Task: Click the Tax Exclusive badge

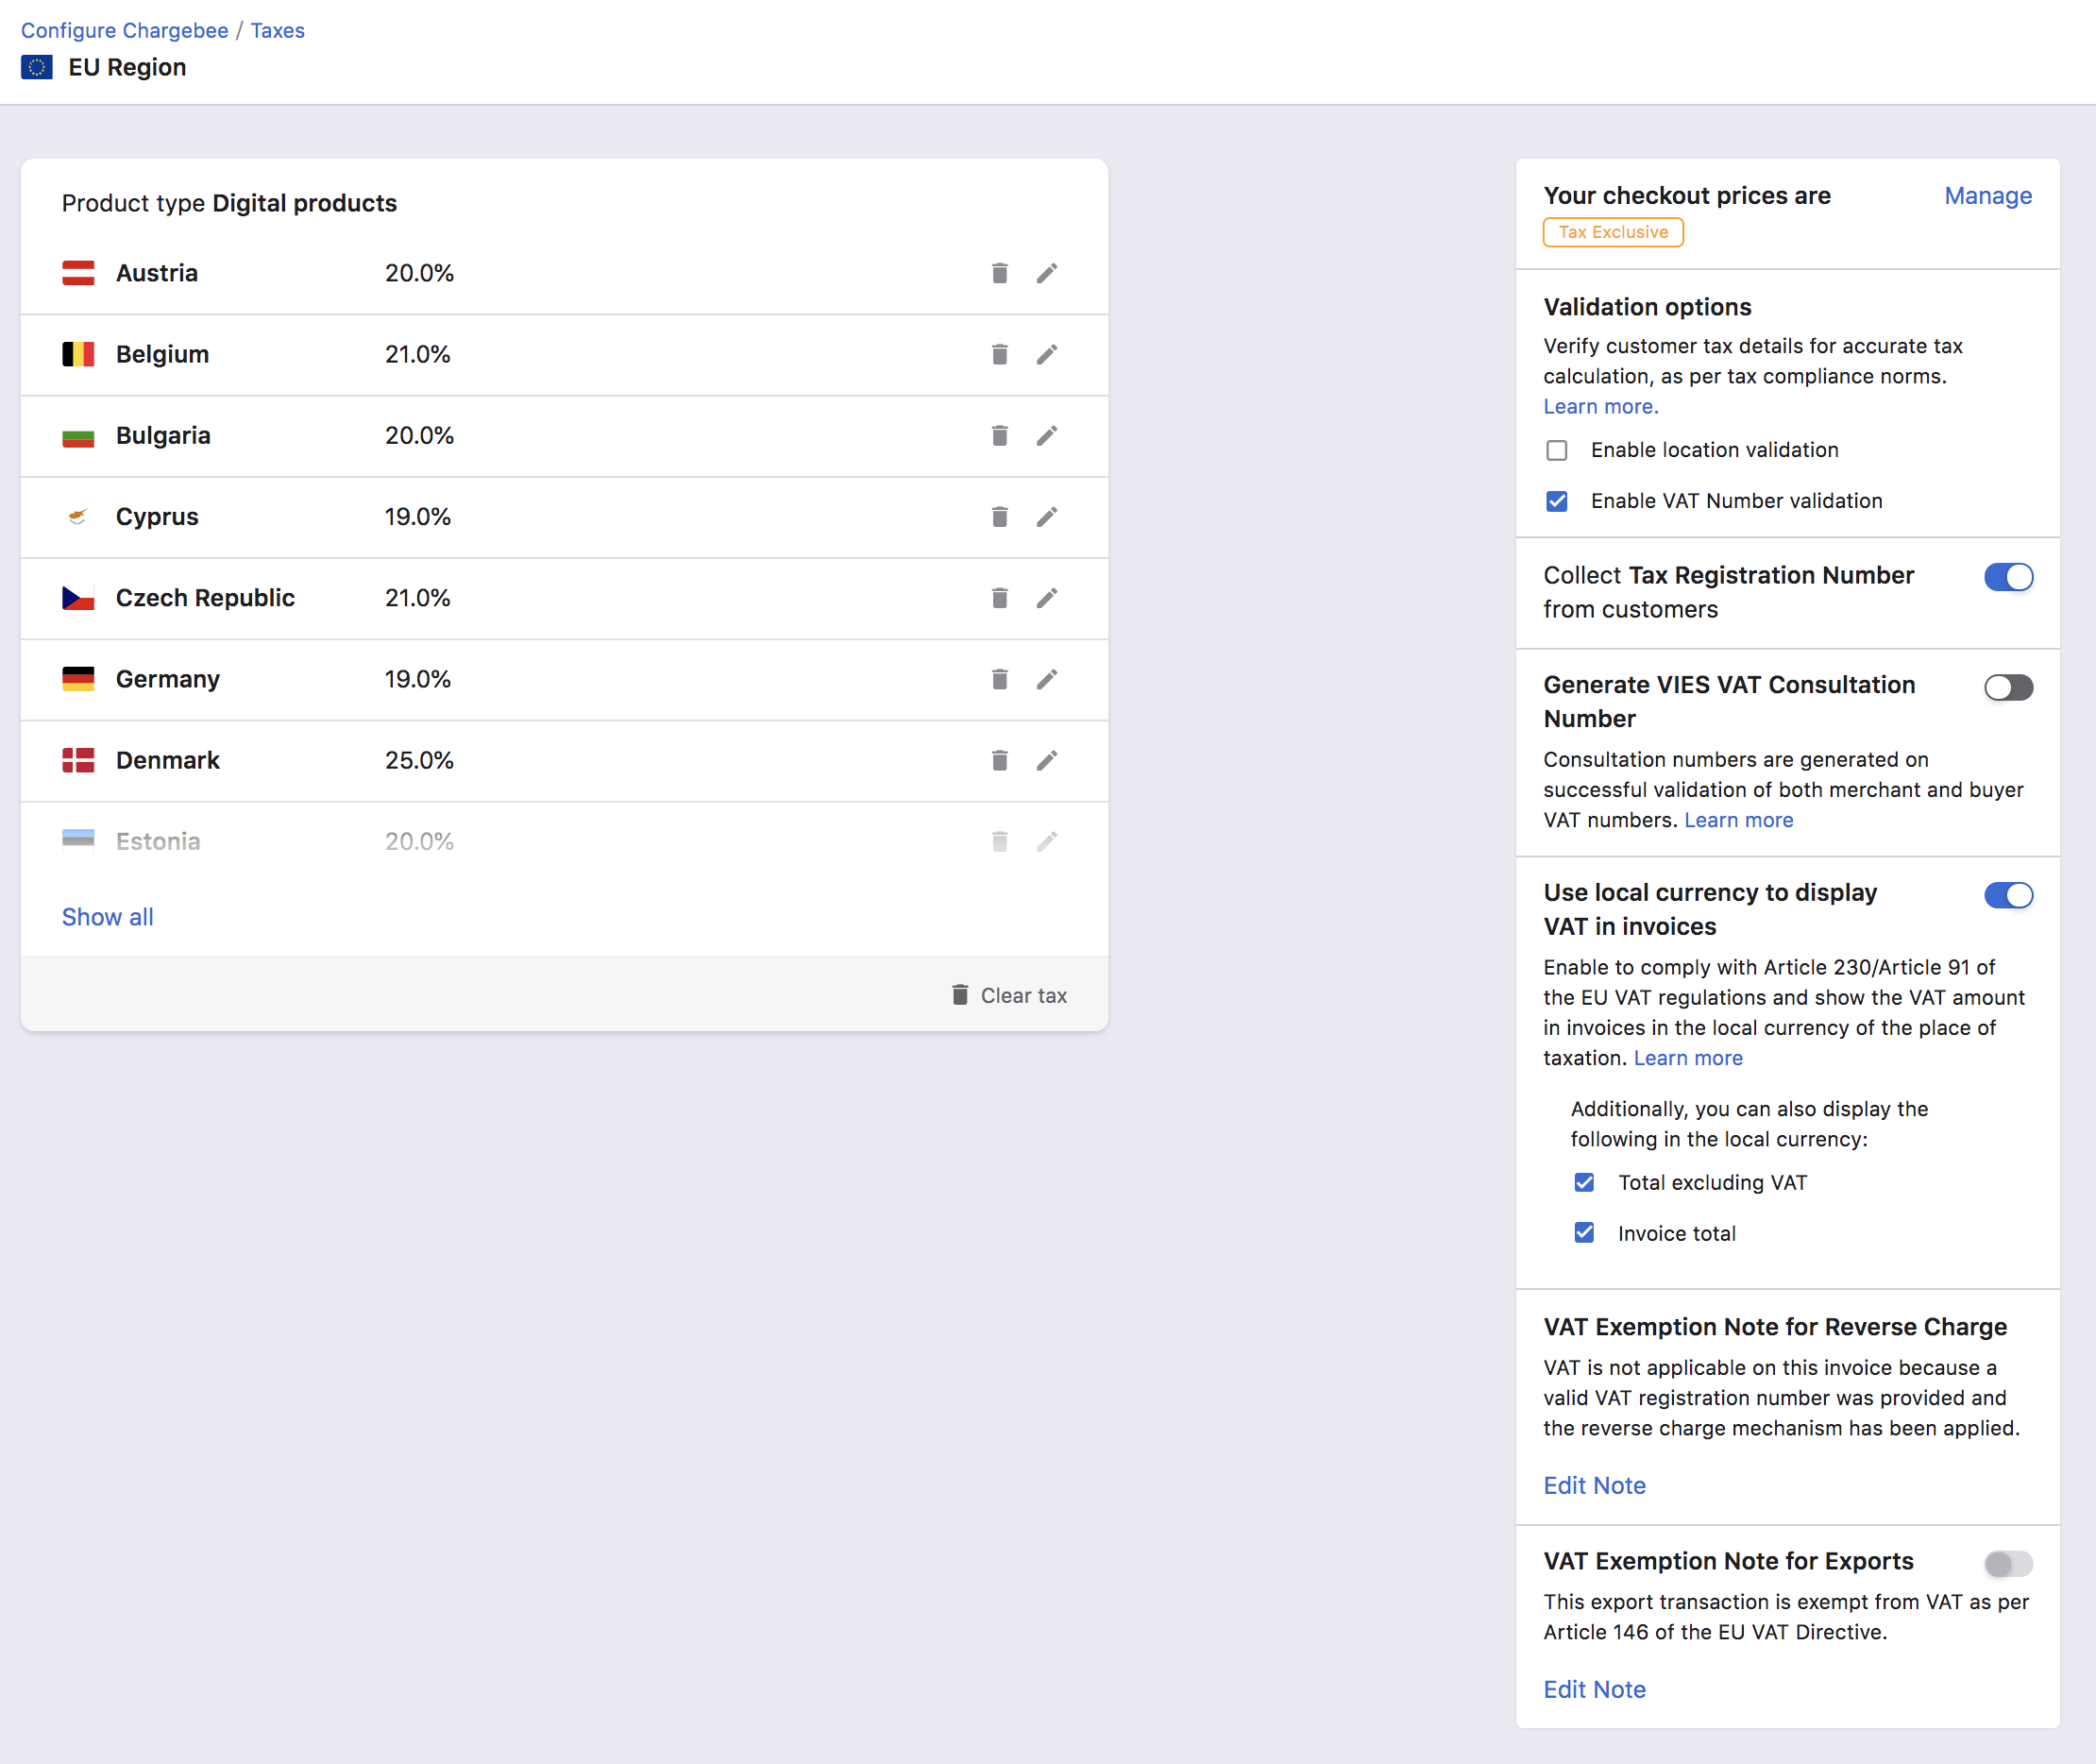Action: (x=1613, y=232)
